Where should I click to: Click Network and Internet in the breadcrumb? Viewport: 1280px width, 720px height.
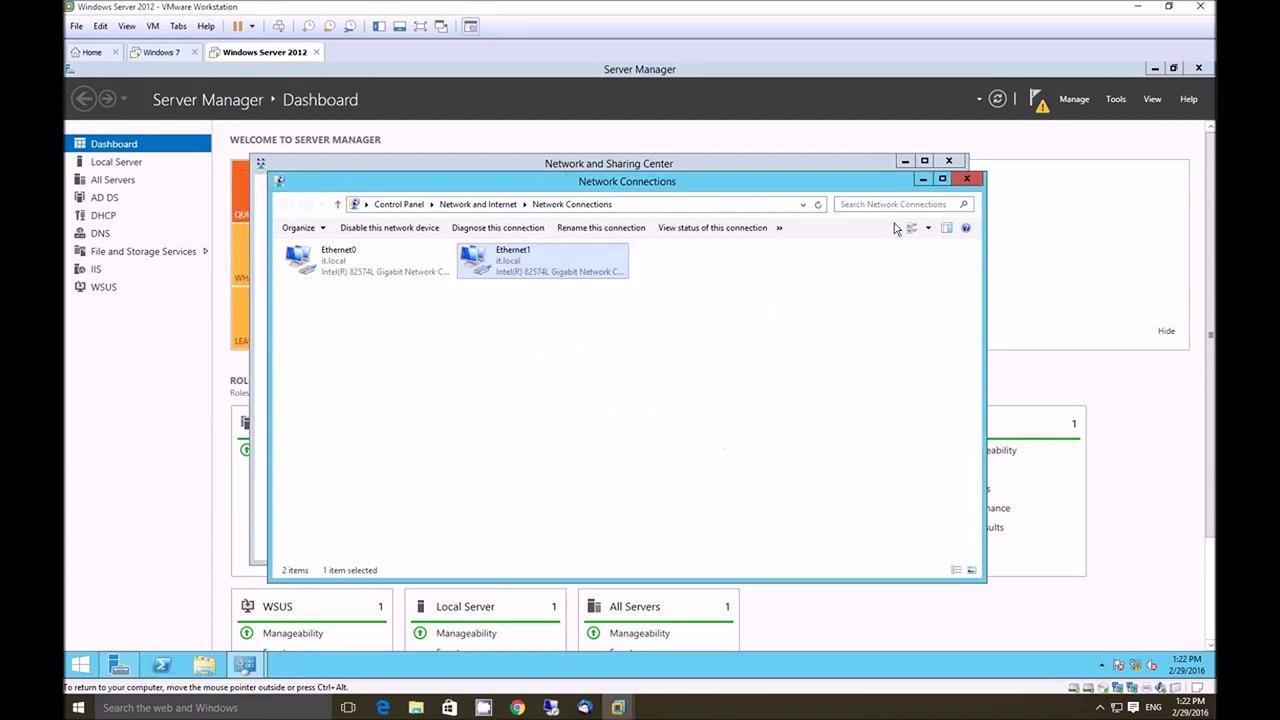(478, 204)
